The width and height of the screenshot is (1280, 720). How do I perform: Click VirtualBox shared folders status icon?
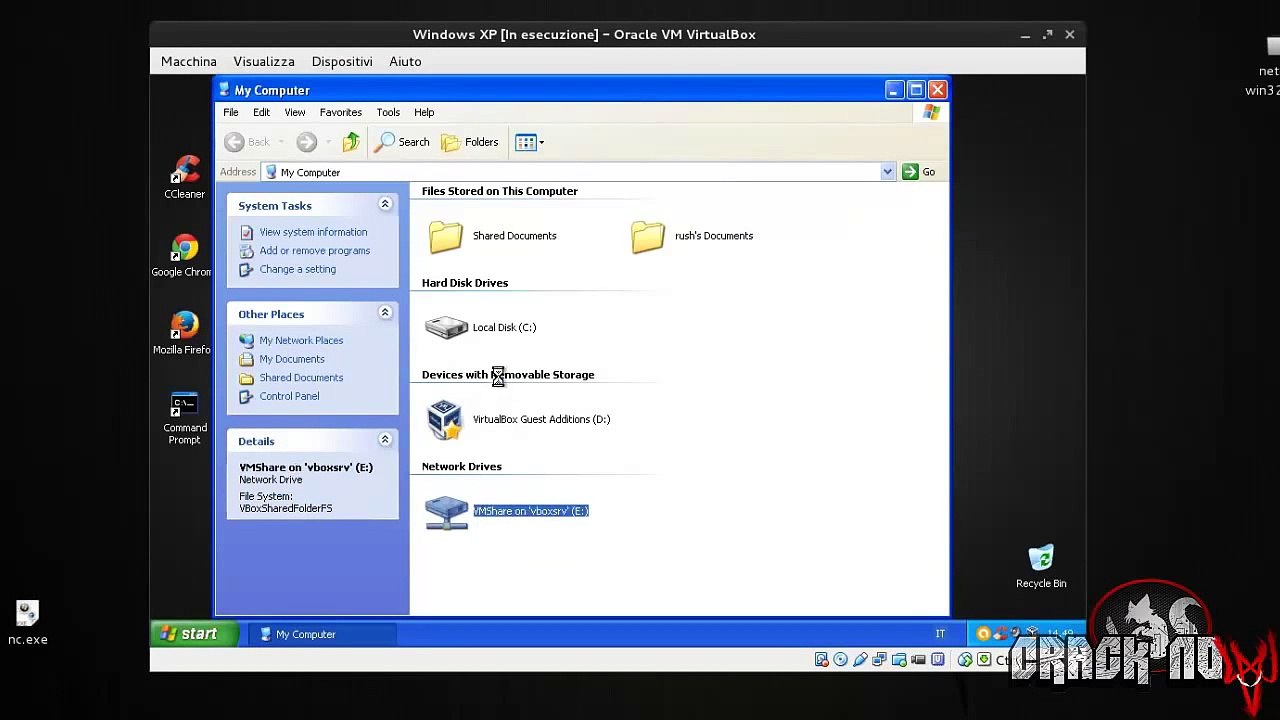899,660
